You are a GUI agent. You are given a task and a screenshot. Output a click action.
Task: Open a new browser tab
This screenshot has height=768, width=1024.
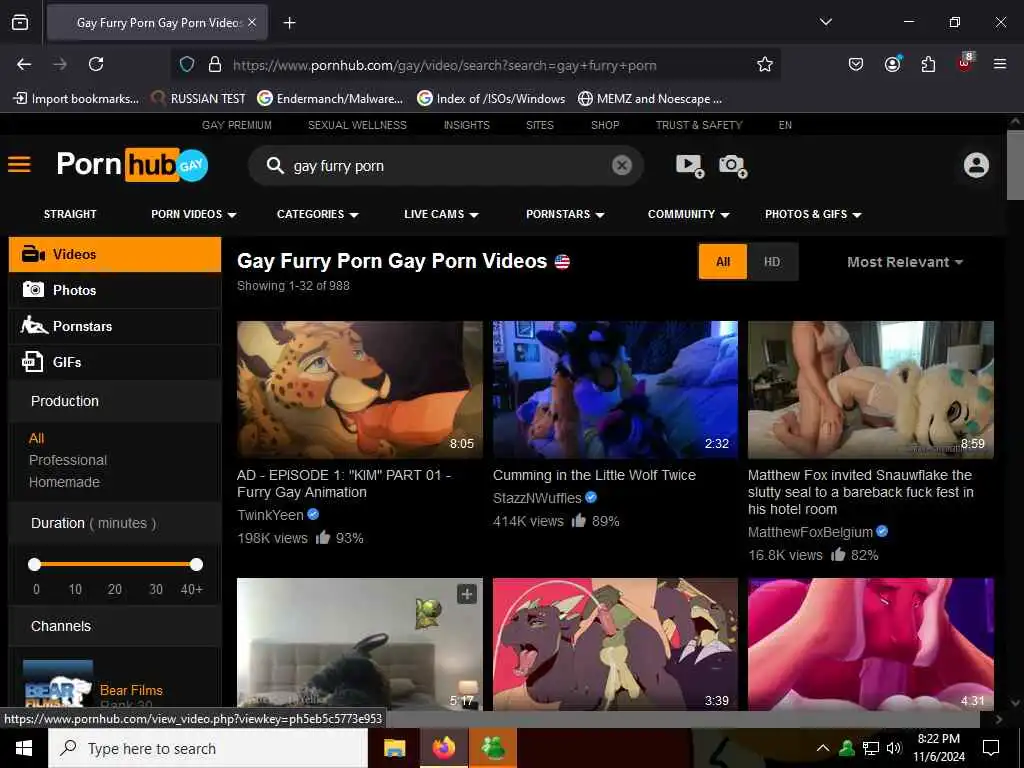point(289,23)
